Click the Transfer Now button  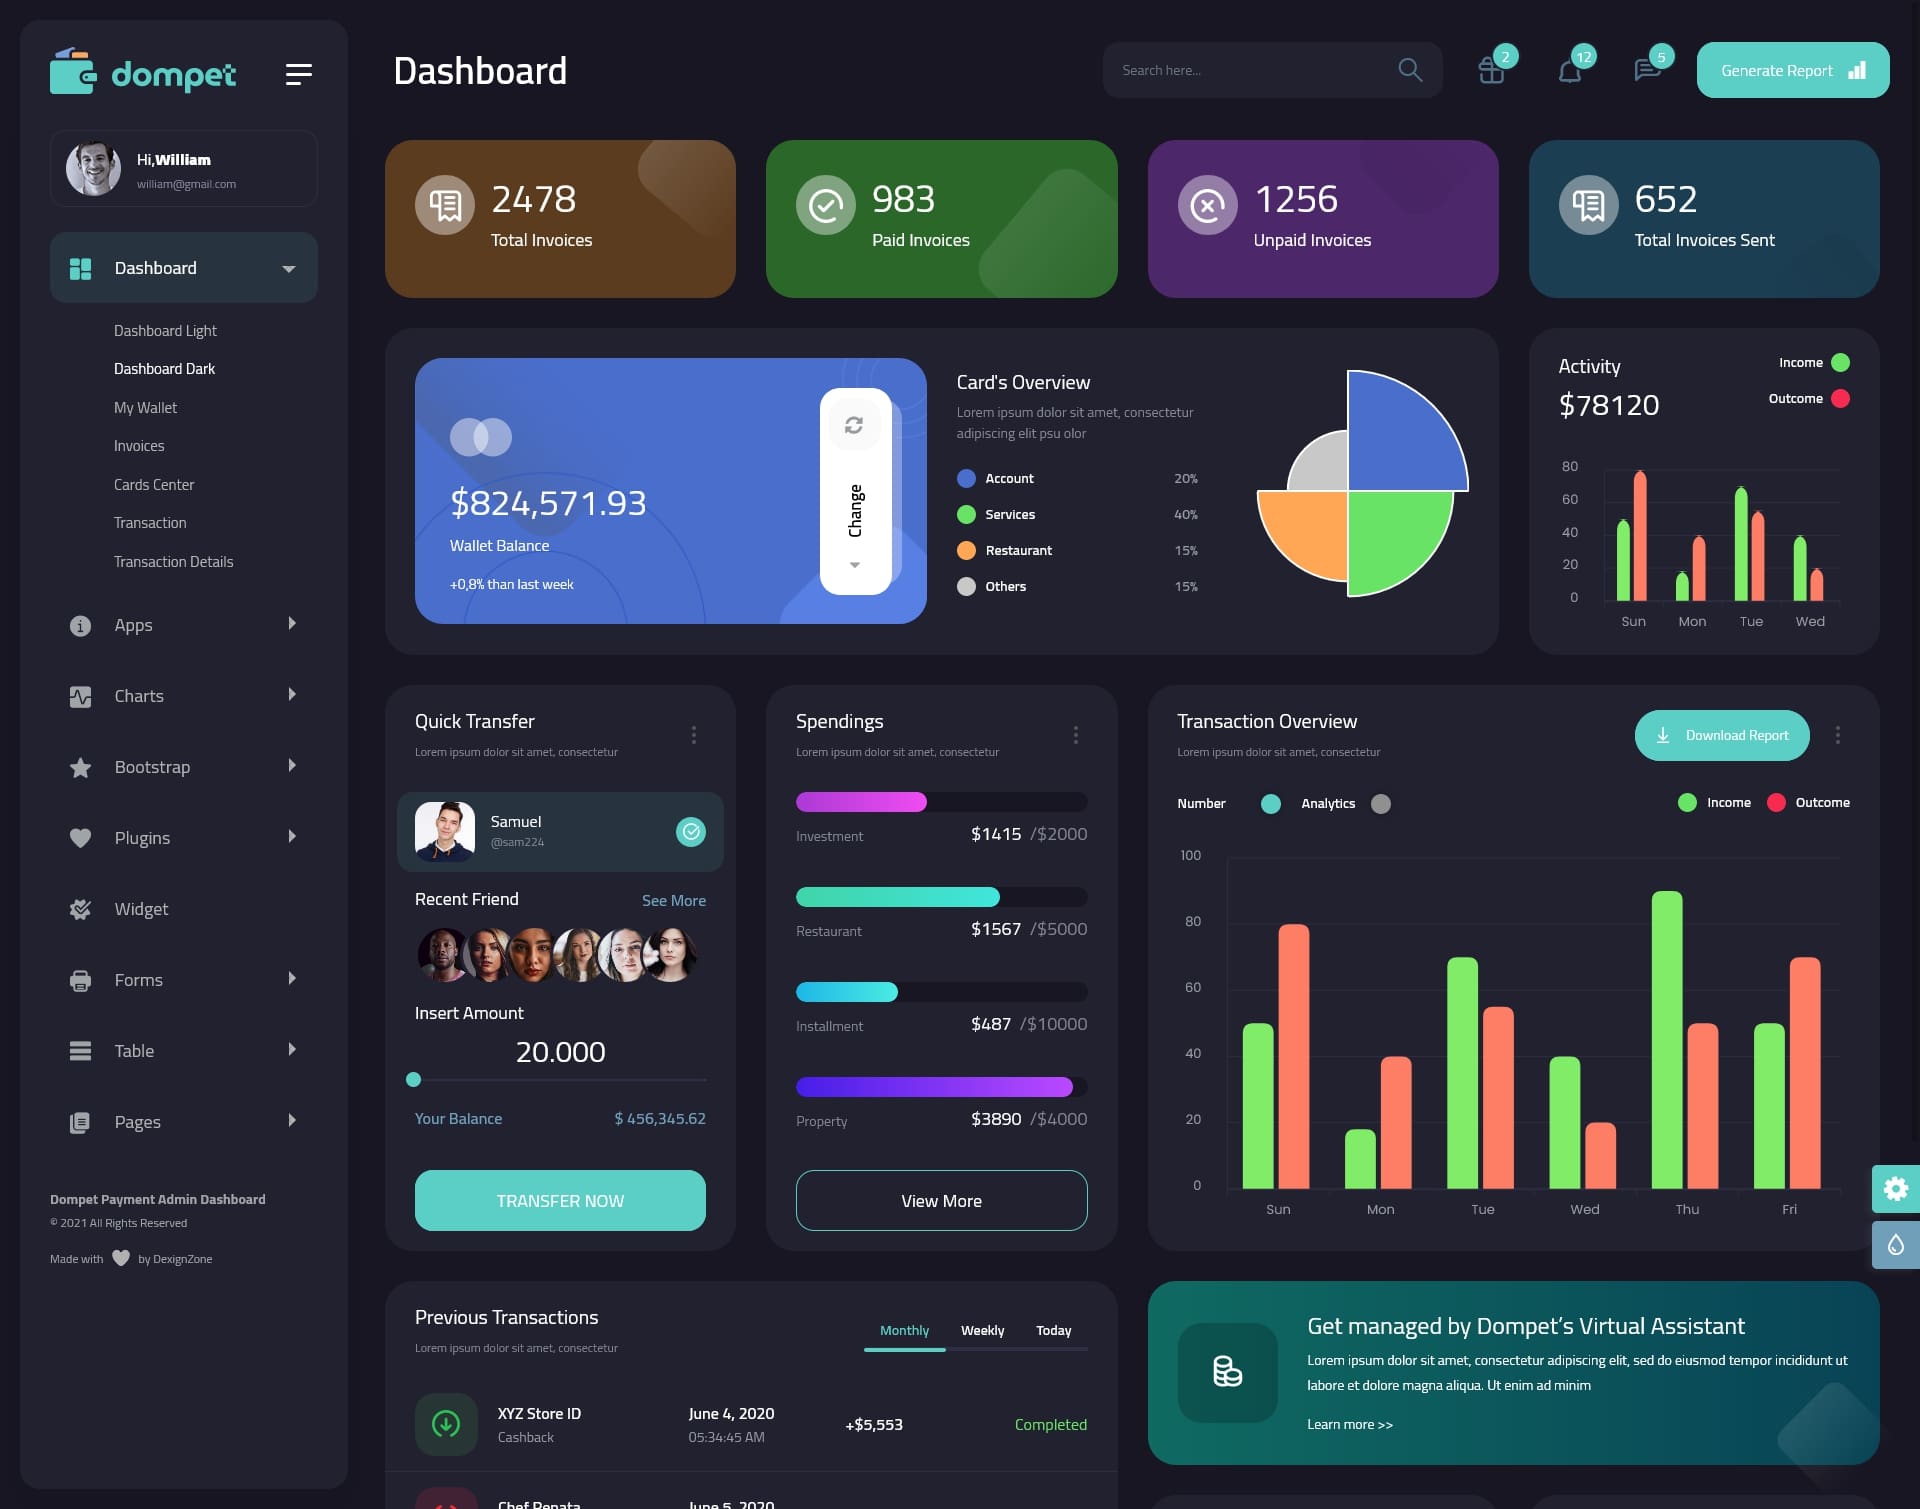559,1200
